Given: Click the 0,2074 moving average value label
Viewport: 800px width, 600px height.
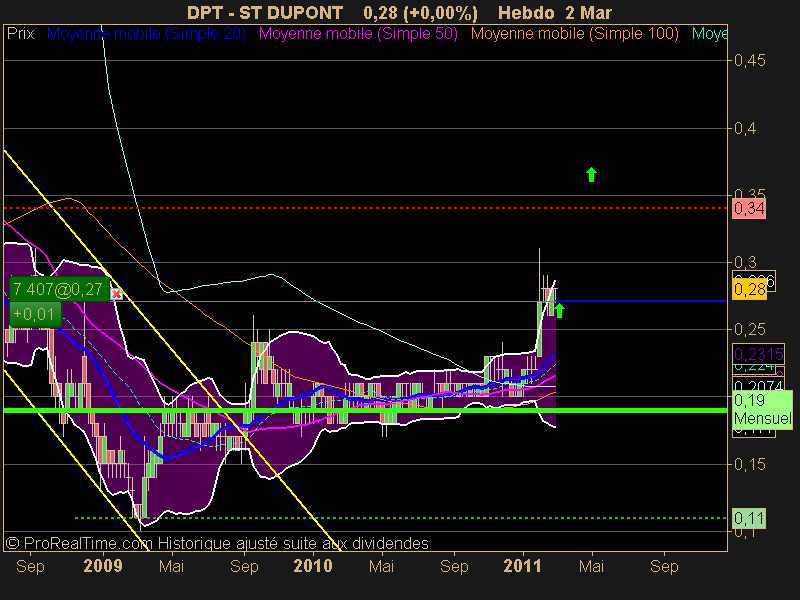Looking at the screenshot, I should coord(758,386).
